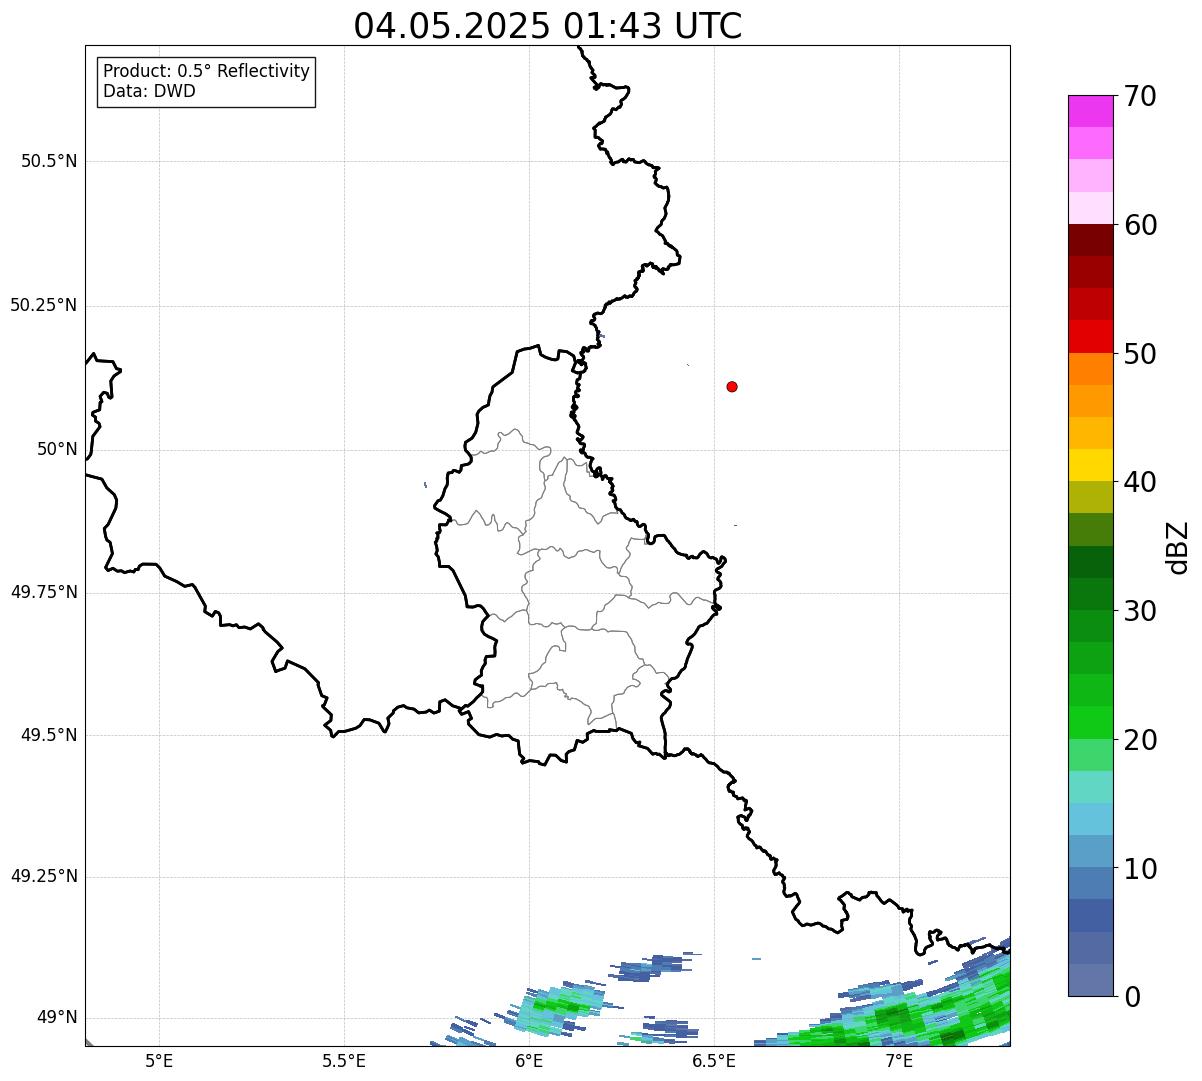Click the 6.5°E longitude label
Viewport: 1202px width, 1081px height.
(714, 1060)
